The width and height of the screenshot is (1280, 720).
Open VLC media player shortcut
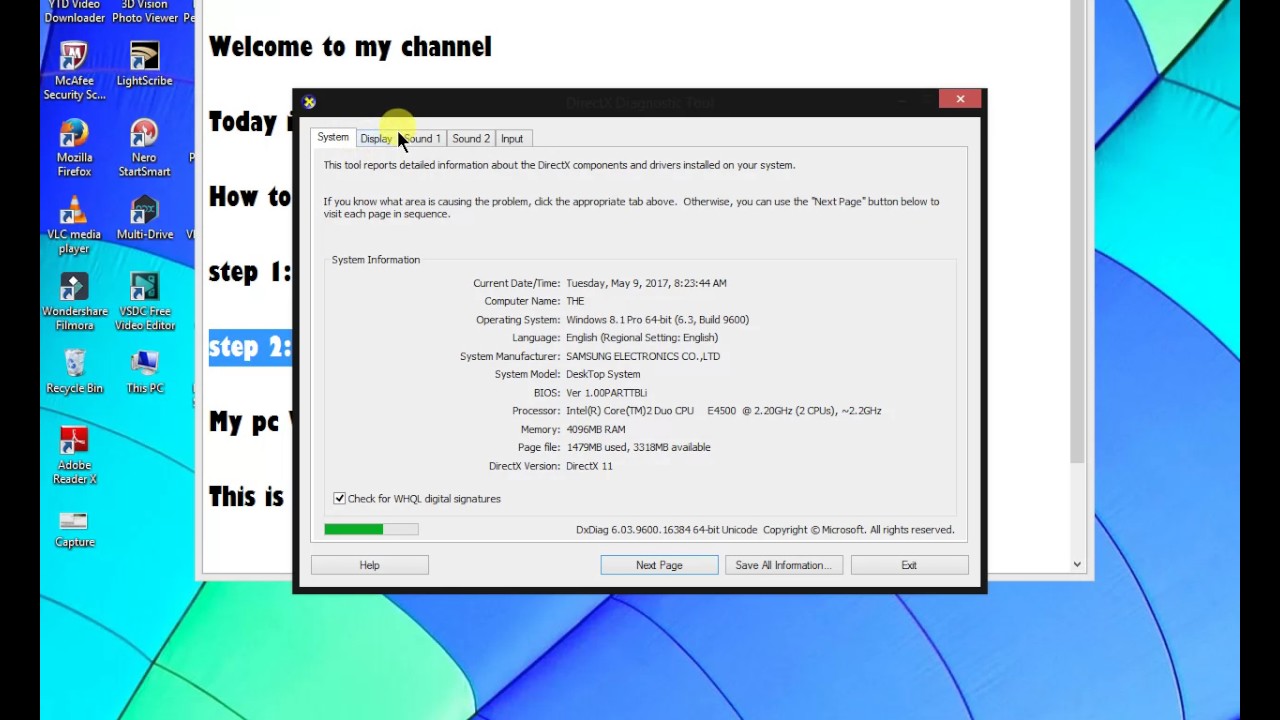(x=74, y=212)
